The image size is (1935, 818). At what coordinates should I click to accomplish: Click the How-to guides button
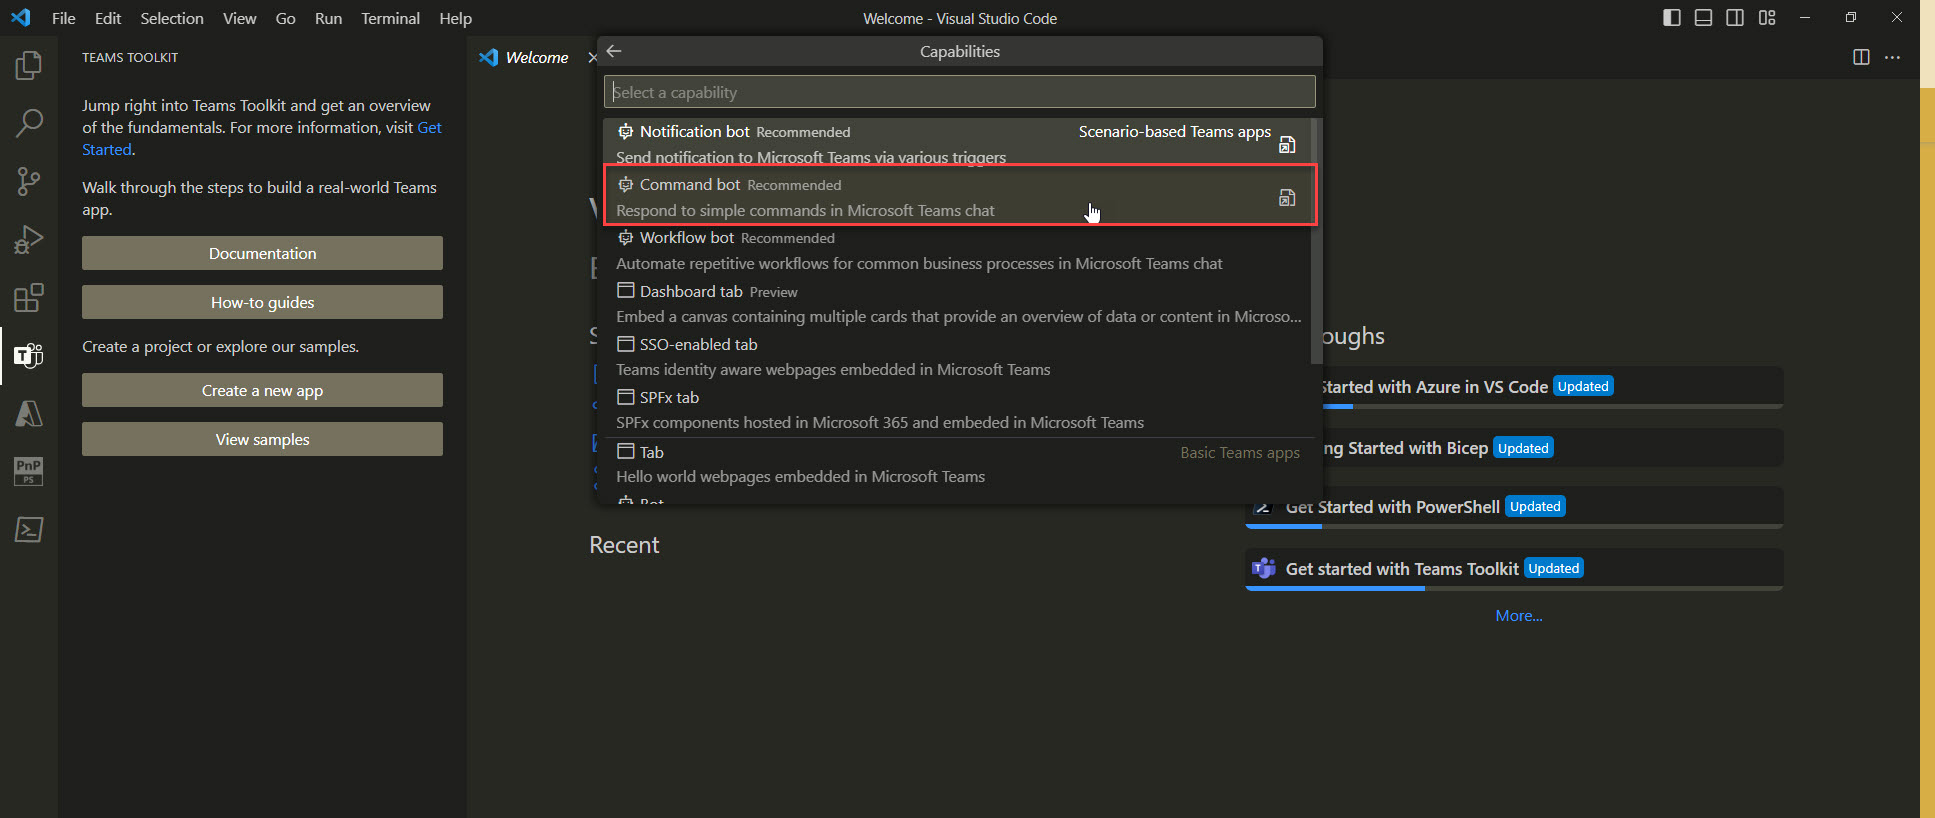[x=262, y=302]
